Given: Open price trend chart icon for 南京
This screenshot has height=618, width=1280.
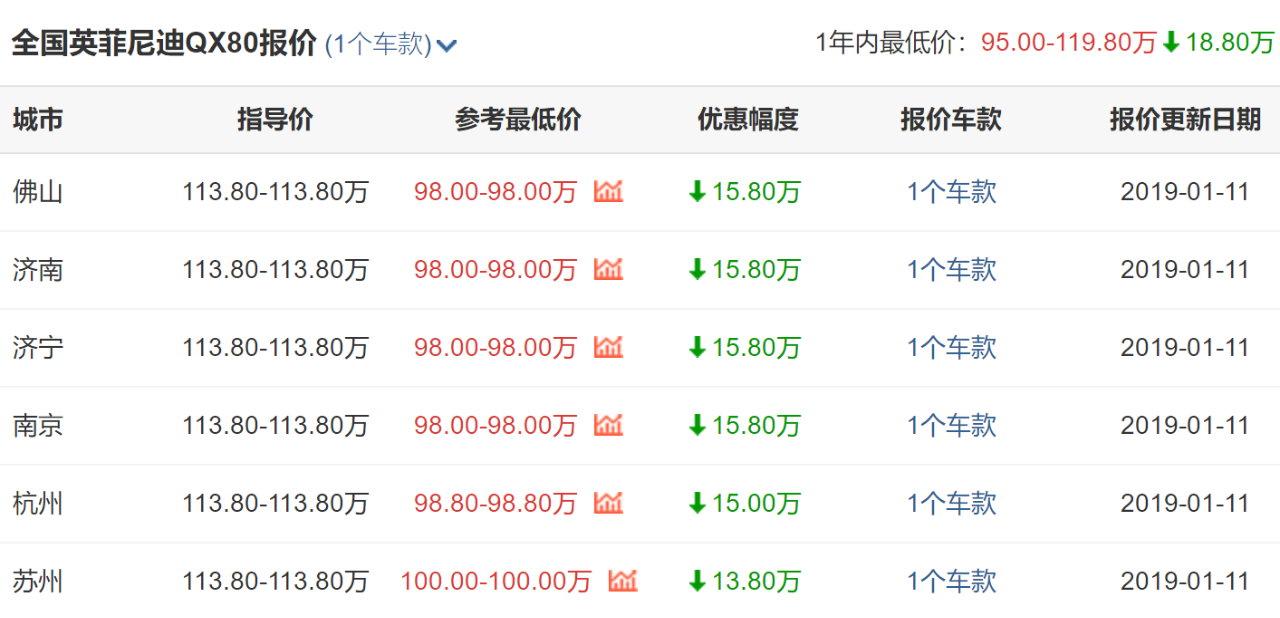Looking at the screenshot, I should pos(608,425).
